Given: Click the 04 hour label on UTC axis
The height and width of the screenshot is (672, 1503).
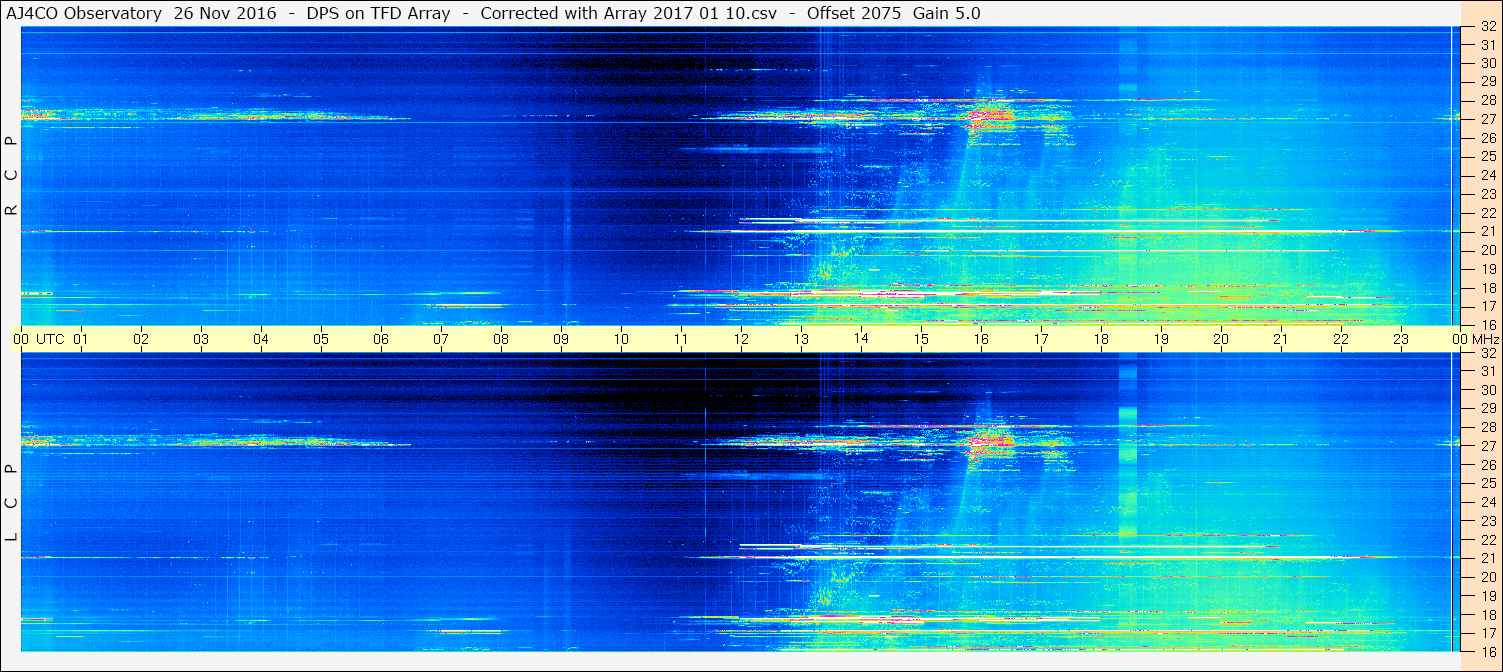Looking at the screenshot, I should tap(261, 339).
